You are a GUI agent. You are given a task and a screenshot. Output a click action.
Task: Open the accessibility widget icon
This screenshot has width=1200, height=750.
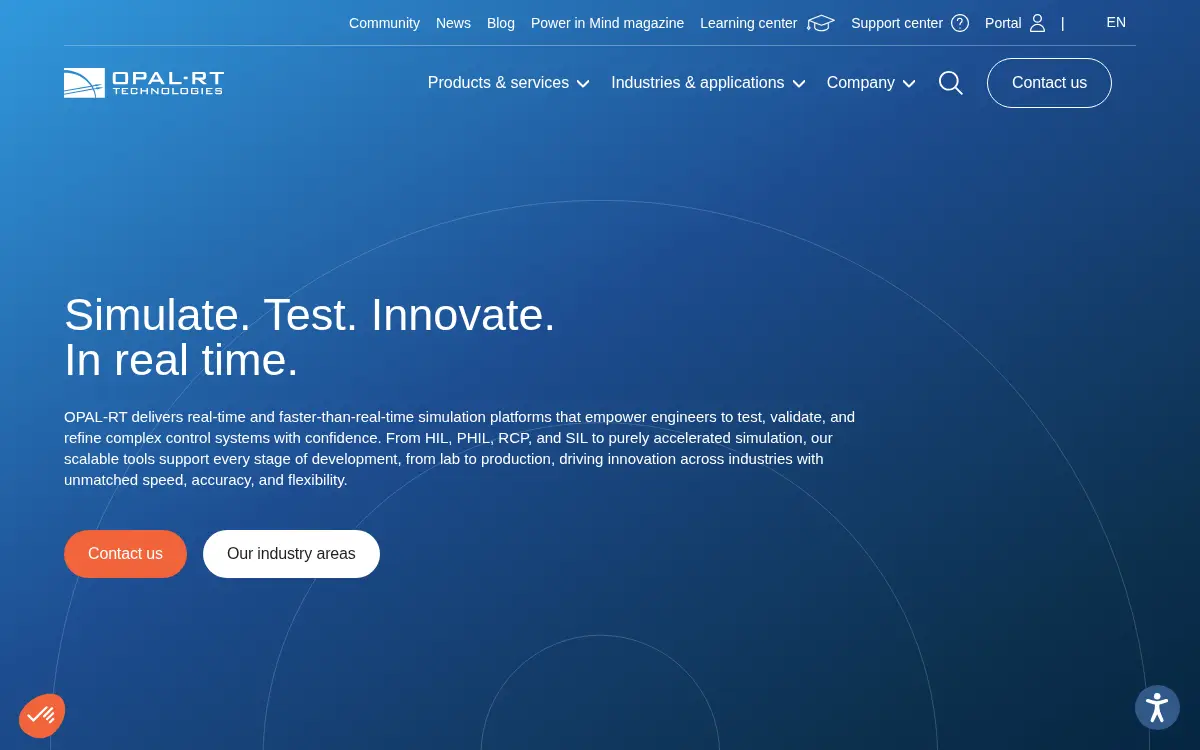[x=1157, y=708]
